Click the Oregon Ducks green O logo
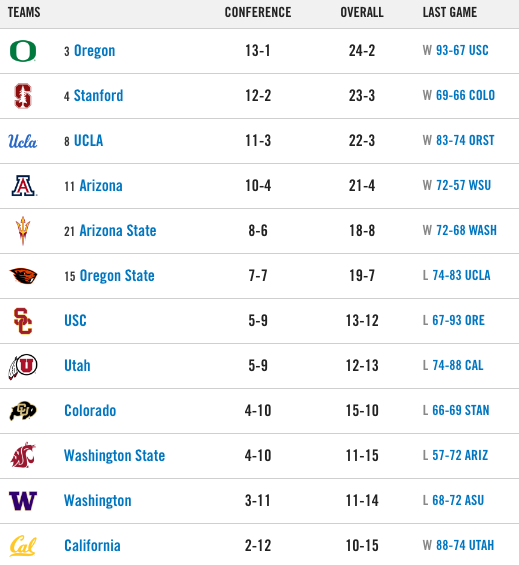This screenshot has width=519, height=565. pos(23,51)
